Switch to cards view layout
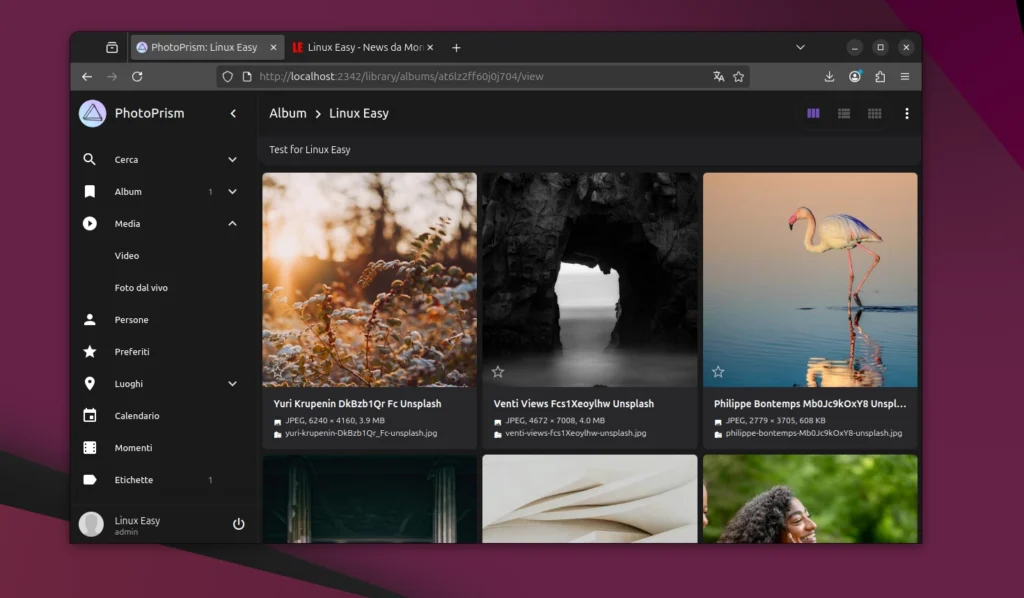The image size is (1024, 598). [x=813, y=114]
